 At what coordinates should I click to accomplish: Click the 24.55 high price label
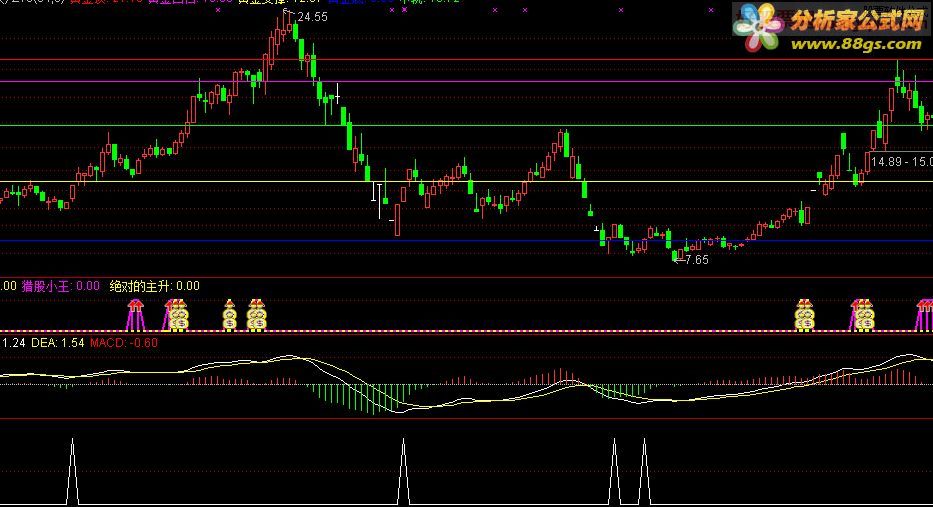tap(312, 17)
